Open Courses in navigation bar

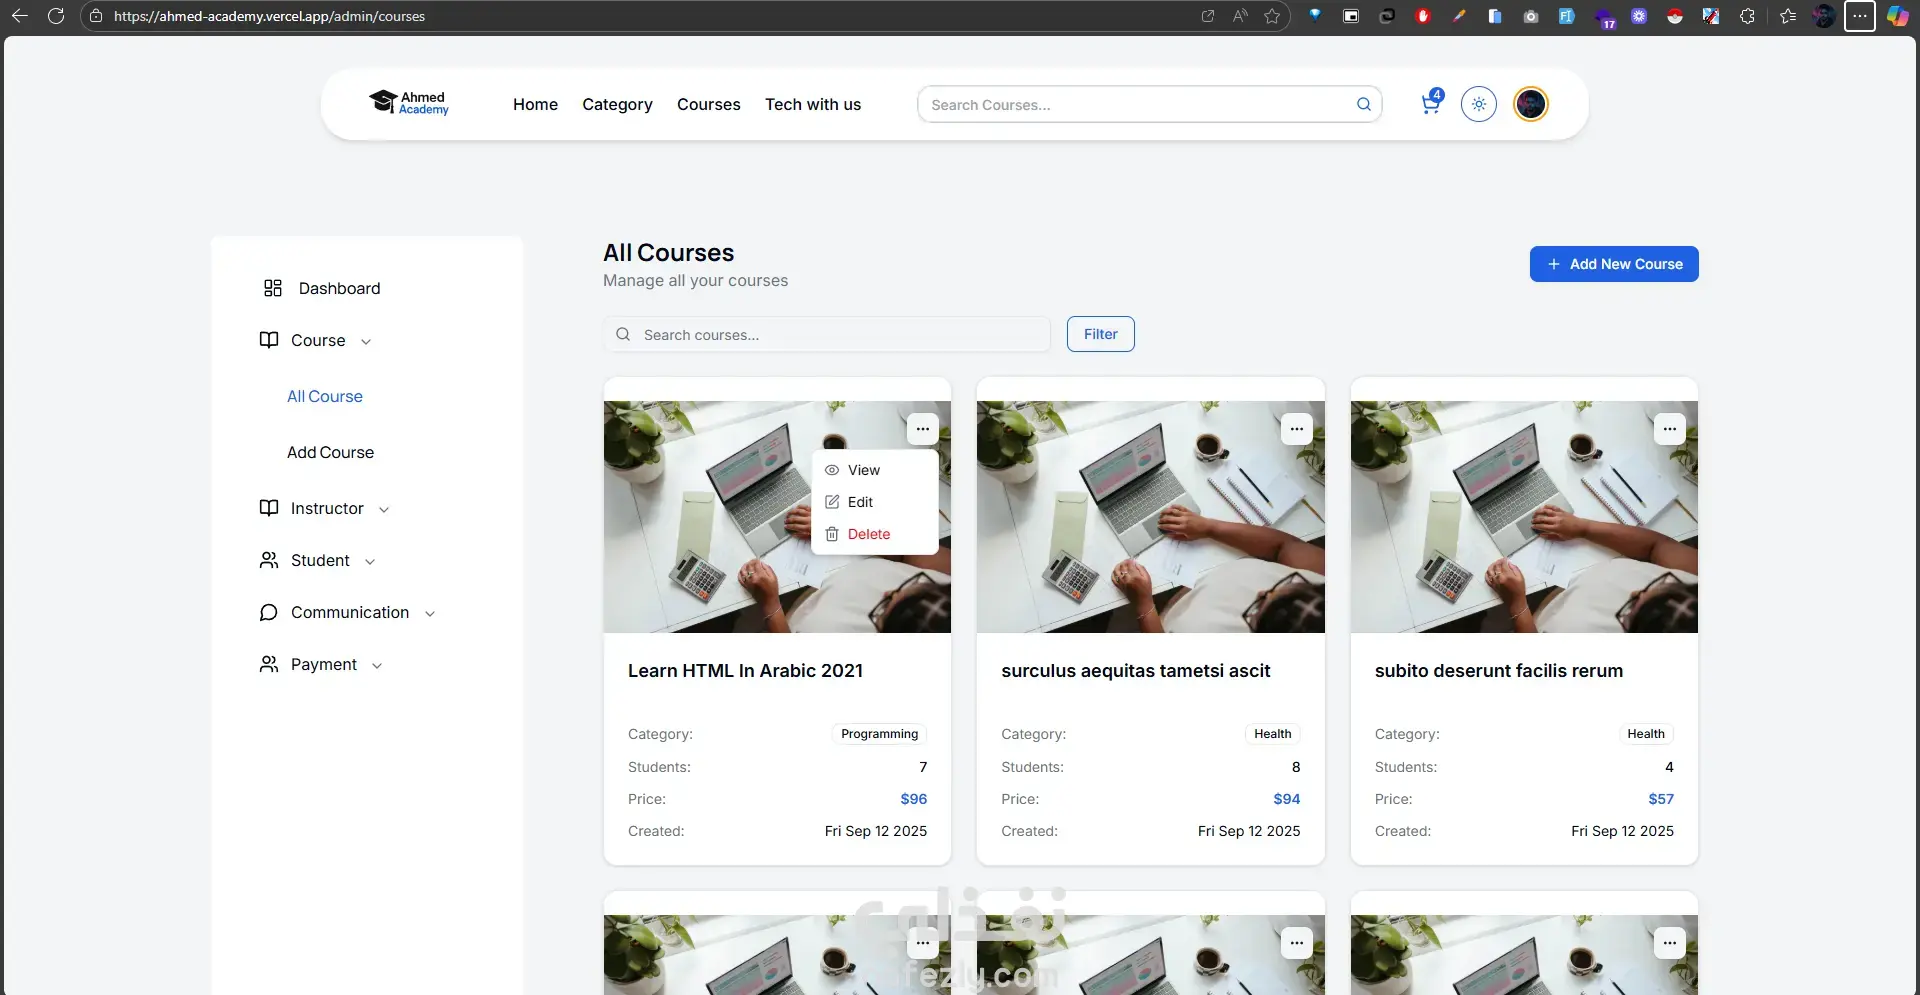(708, 104)
